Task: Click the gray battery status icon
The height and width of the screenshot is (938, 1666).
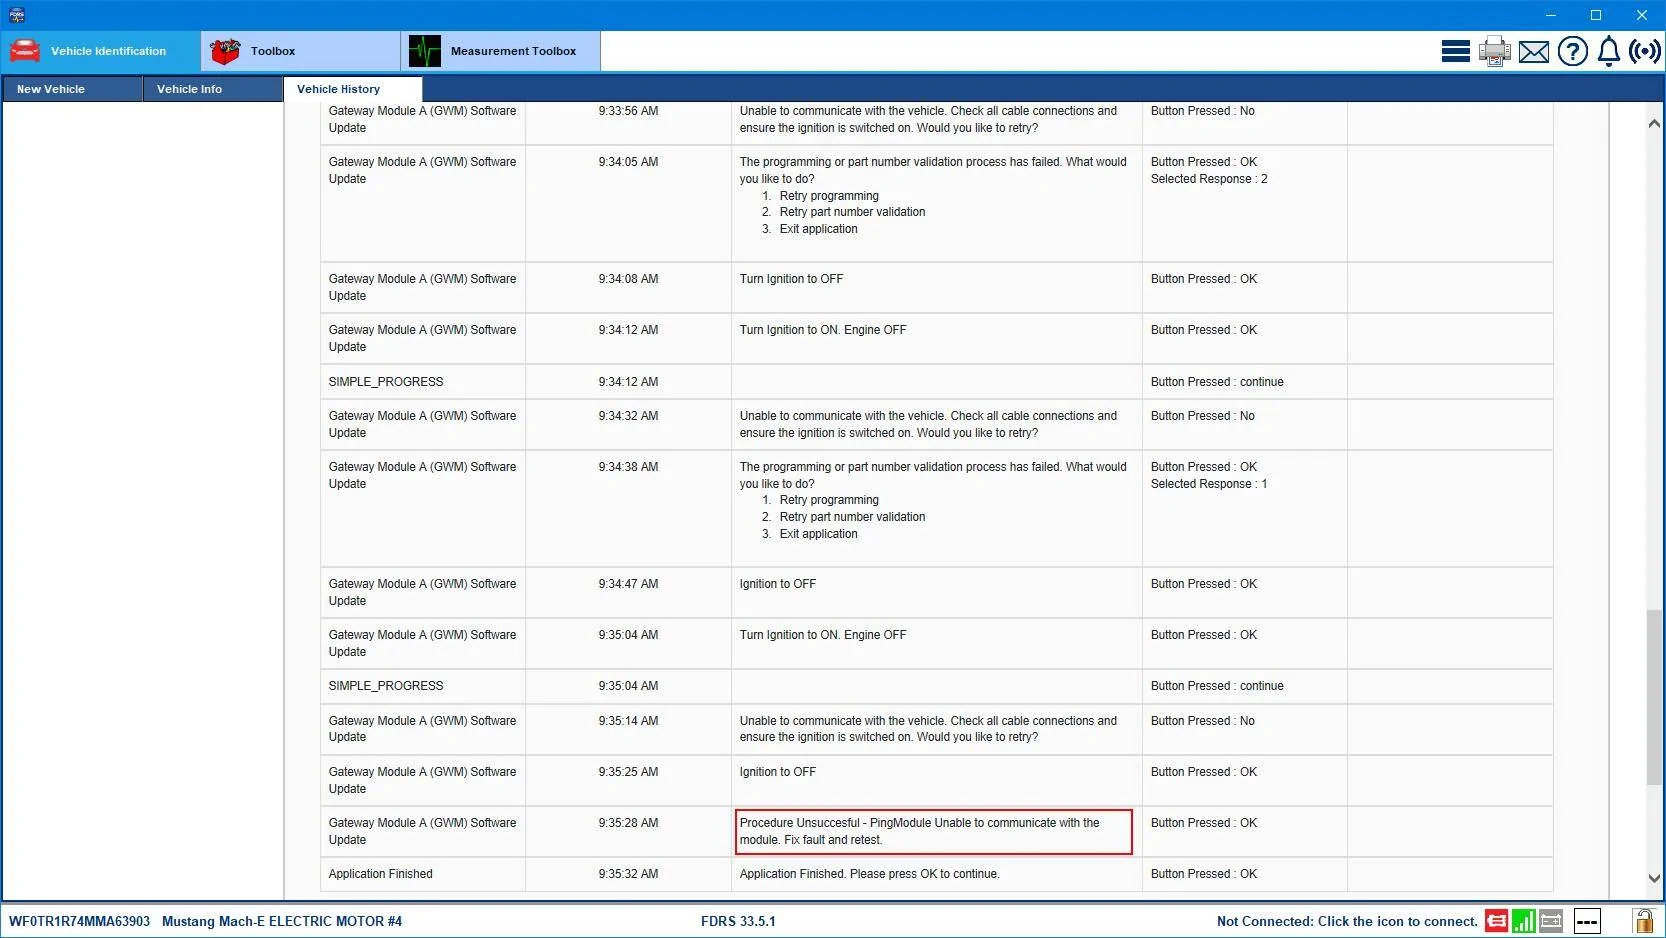Action: [1551, 921]
